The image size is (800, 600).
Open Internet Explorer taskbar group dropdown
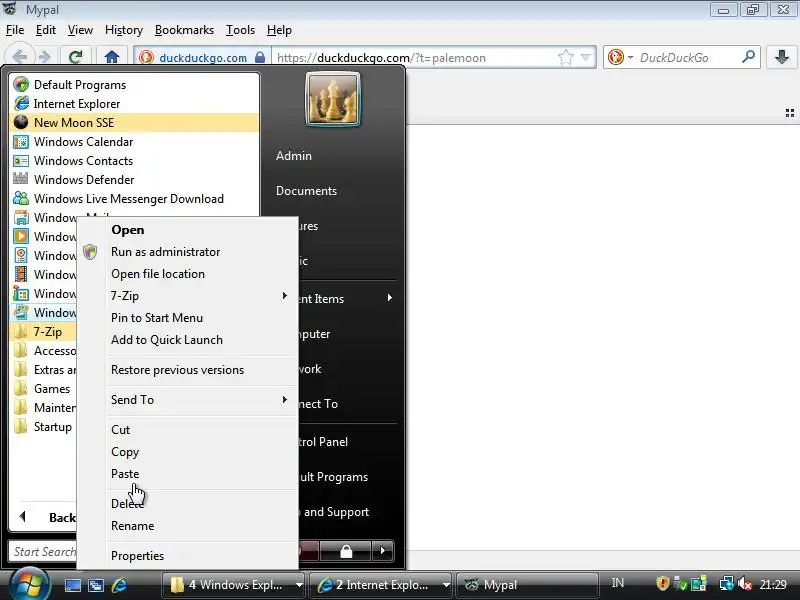[x=446, y=585]
